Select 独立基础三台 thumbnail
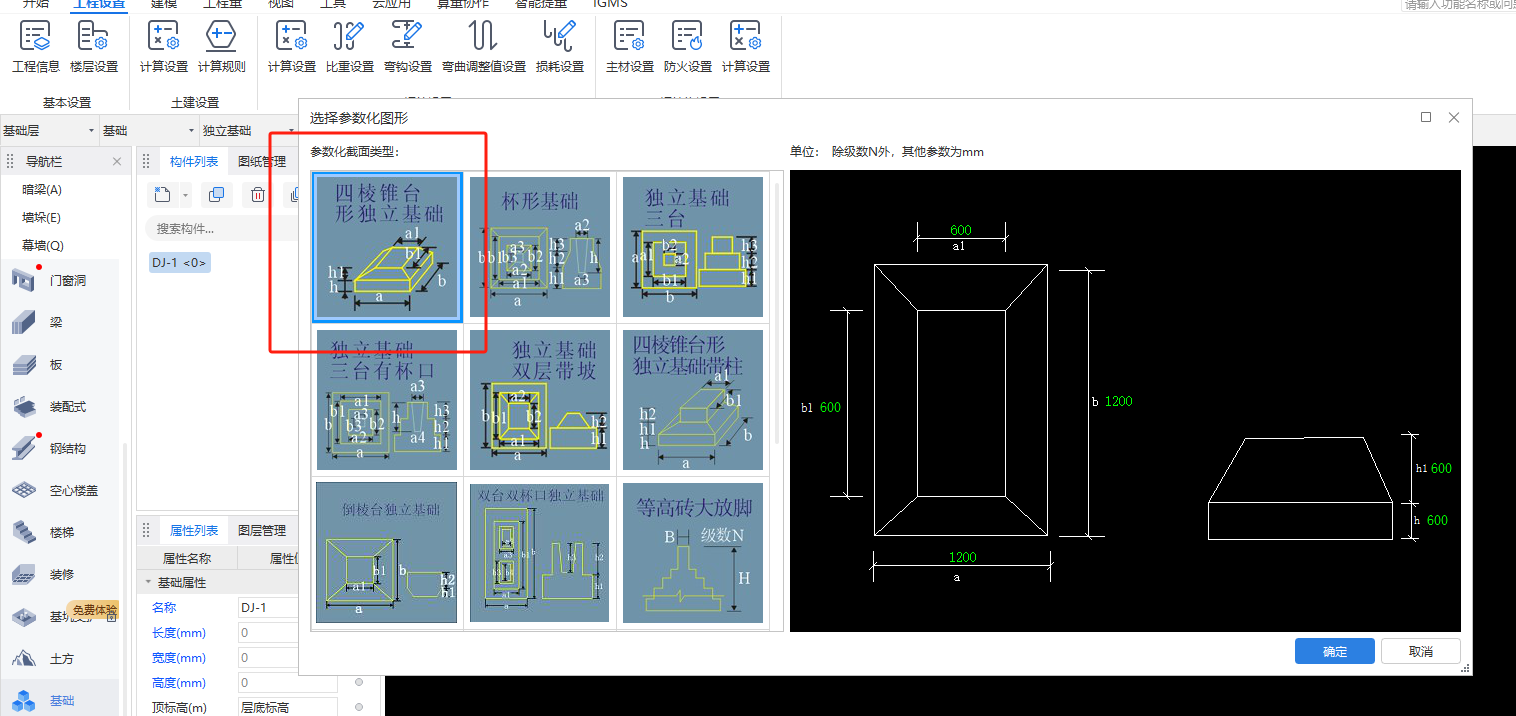Image resolution: width=1516 pixels, height=716 pixels. click(693, 247)
